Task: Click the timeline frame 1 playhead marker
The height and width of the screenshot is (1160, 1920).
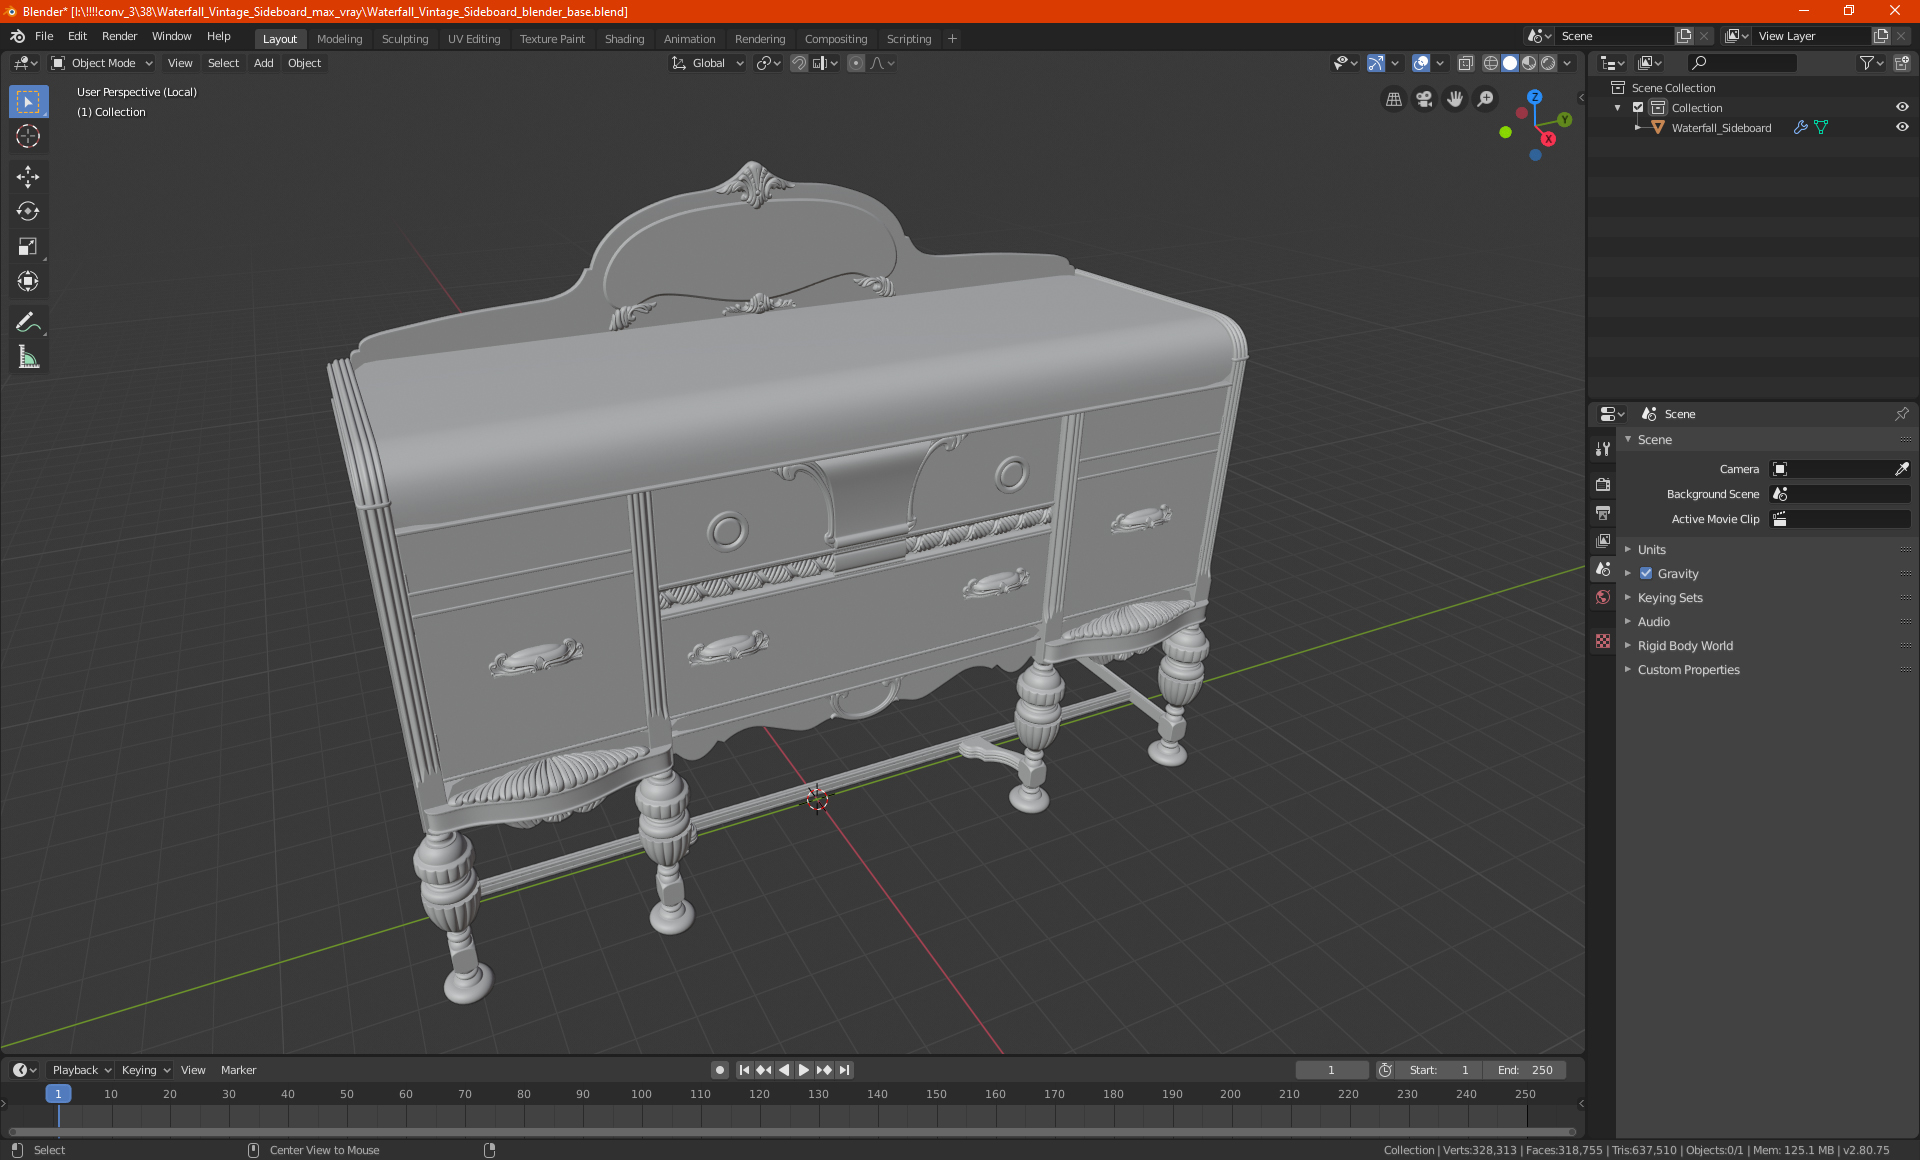Action: [58, 1094]
